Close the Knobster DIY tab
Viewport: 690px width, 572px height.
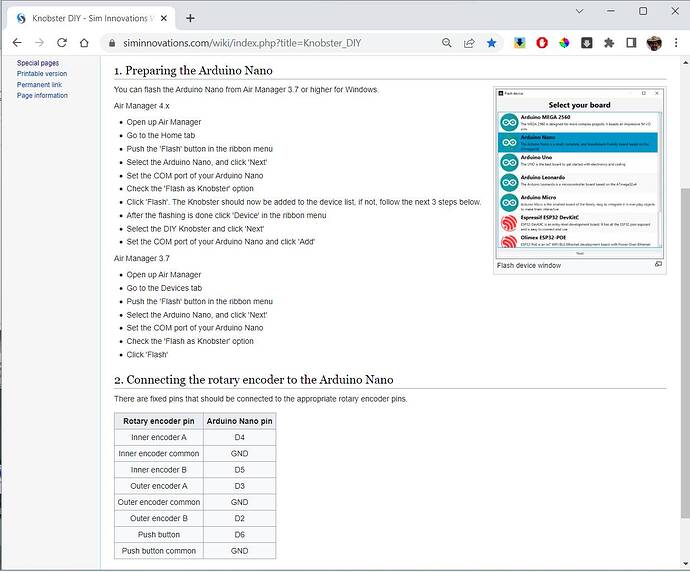[164, 18]
